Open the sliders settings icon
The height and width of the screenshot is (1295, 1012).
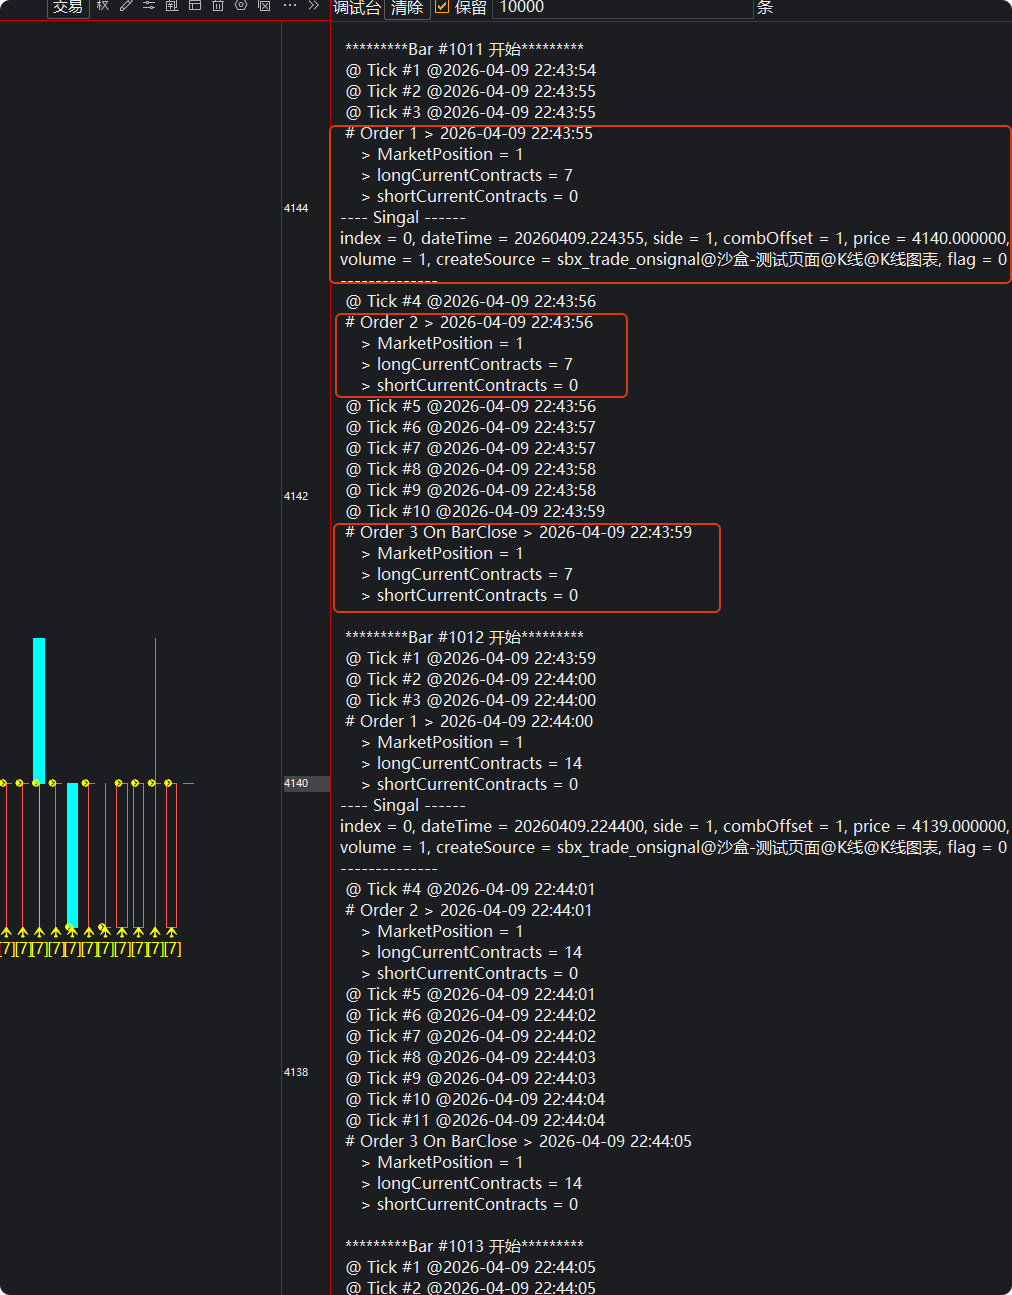[149, 5]
